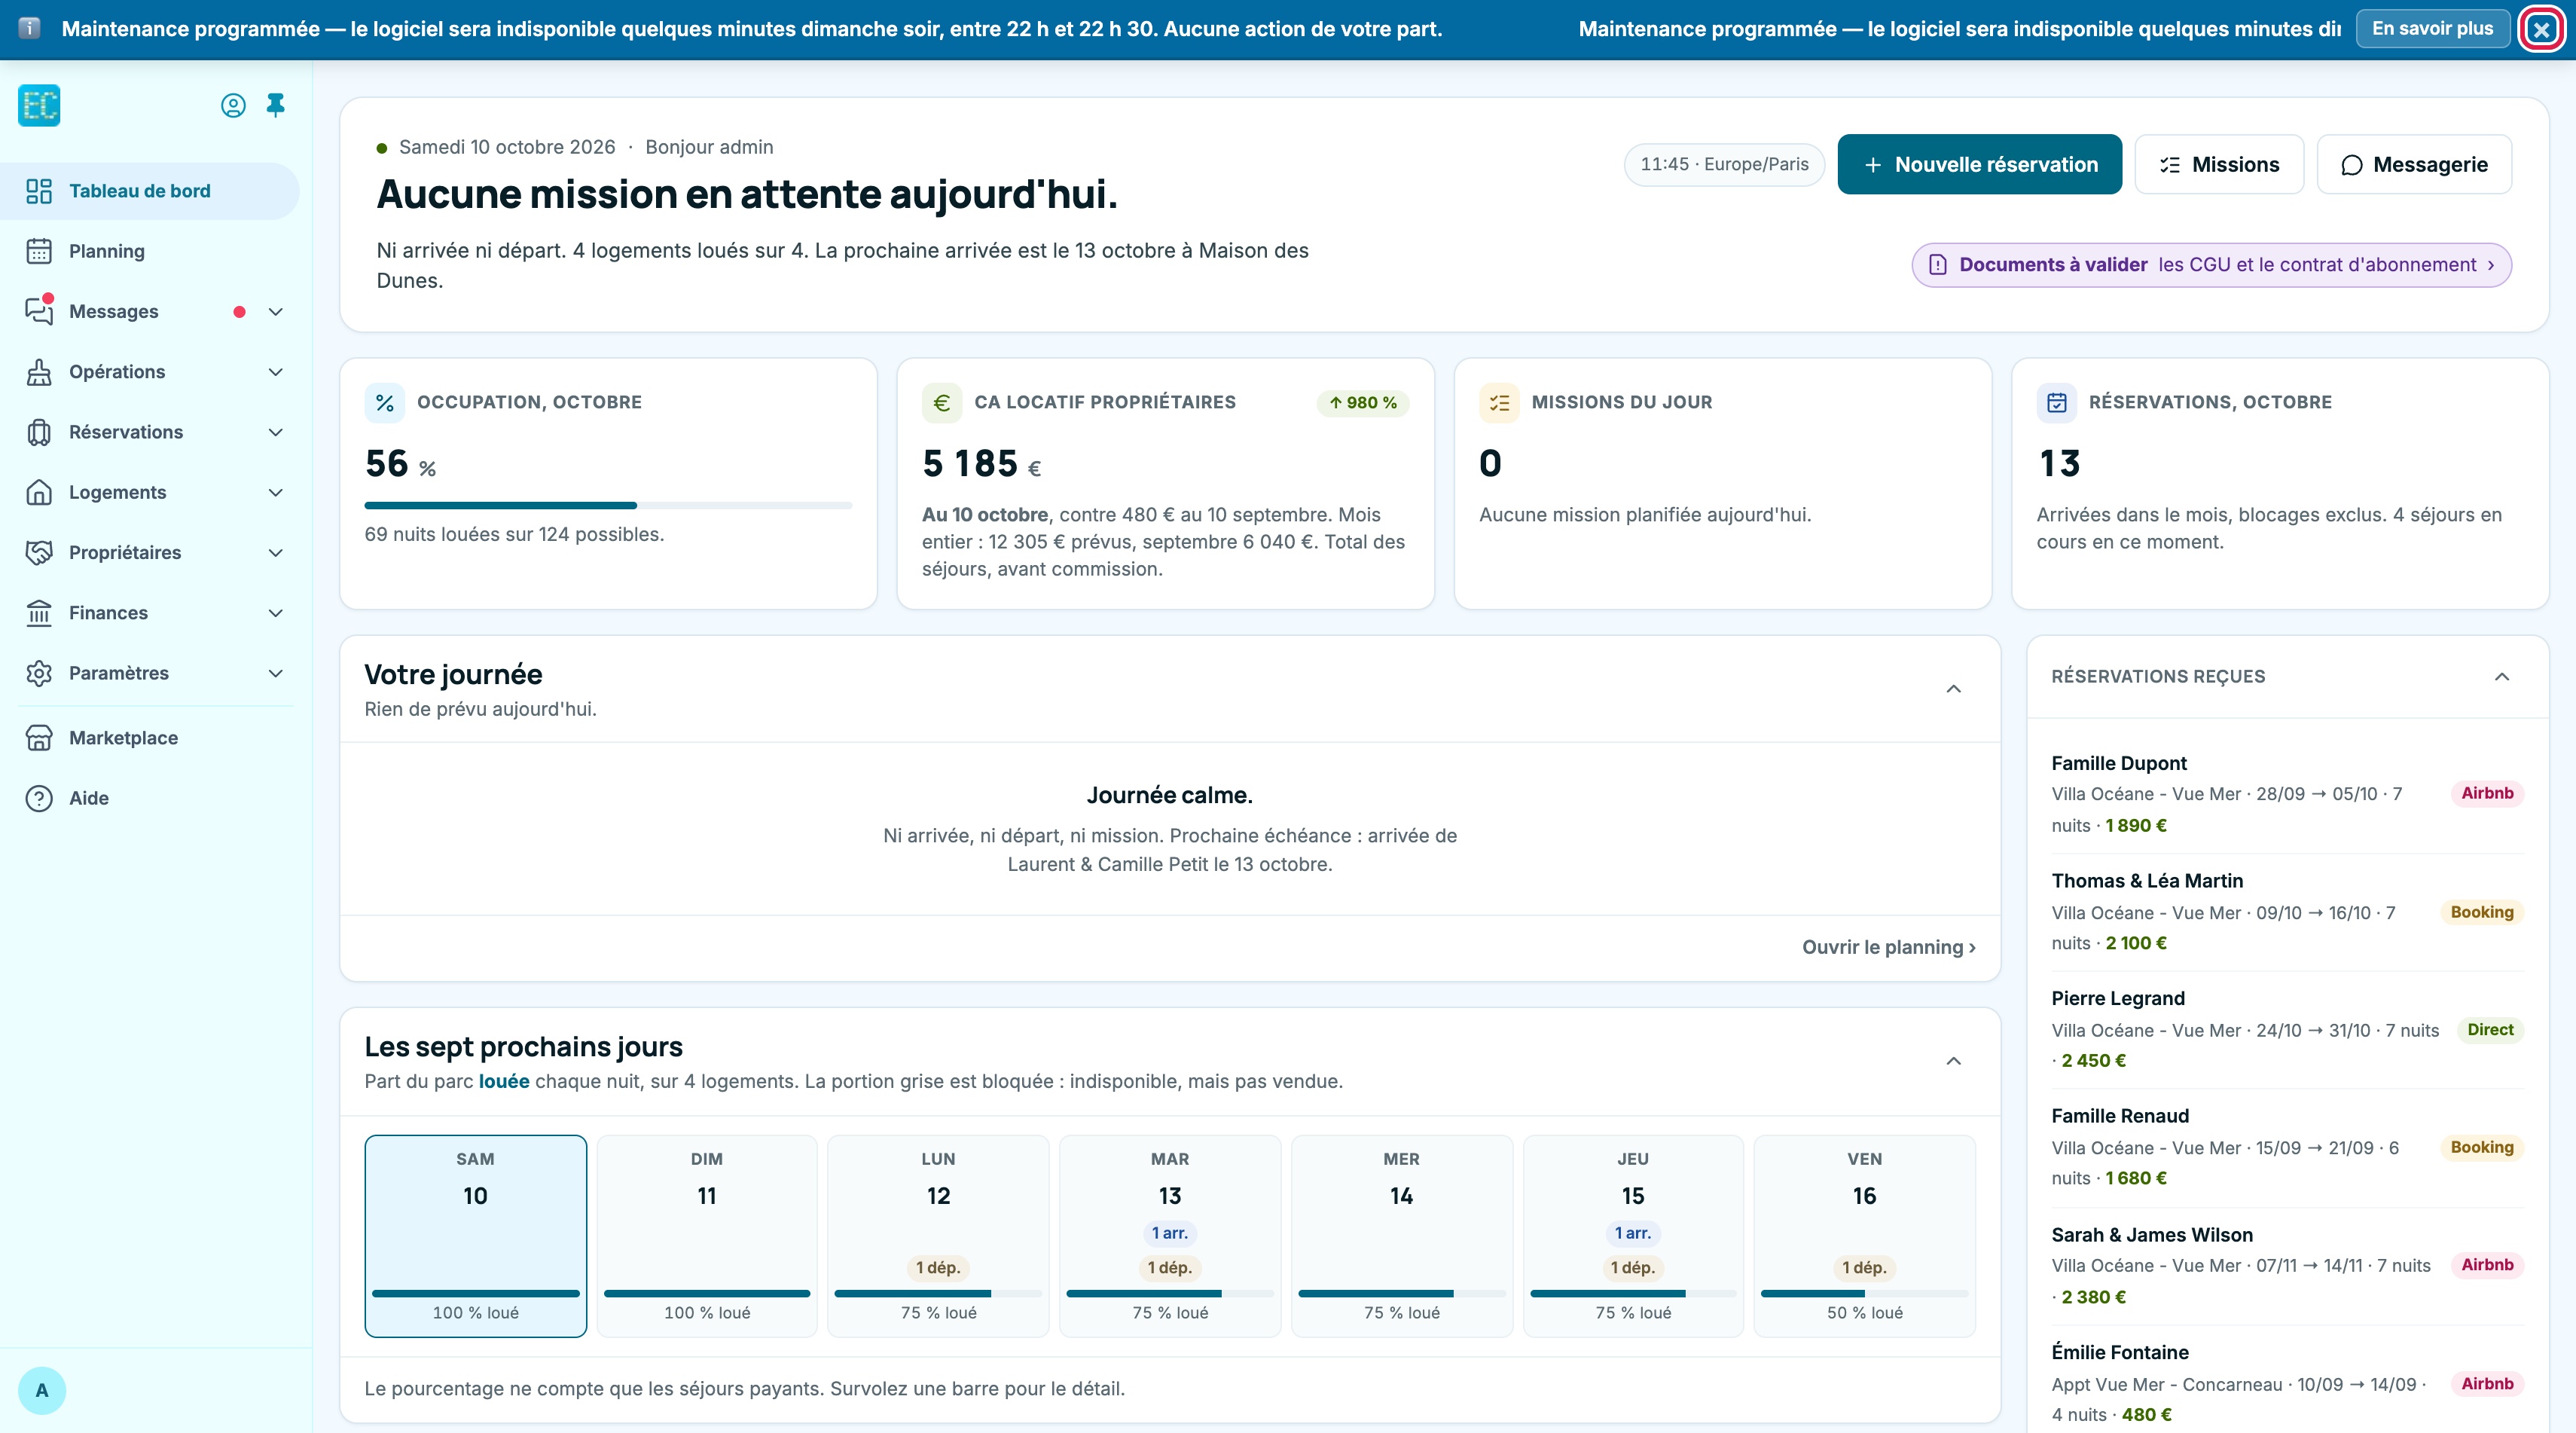2576x1433 pixels.
Task: Collapse the Votre journée panel
Action: tap(1953, 689)
